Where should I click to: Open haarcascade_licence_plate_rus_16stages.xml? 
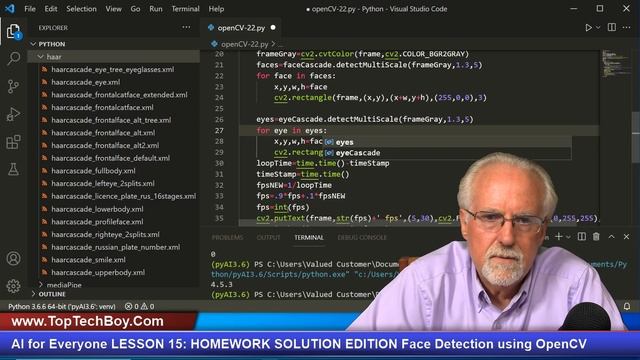point(124,196)
